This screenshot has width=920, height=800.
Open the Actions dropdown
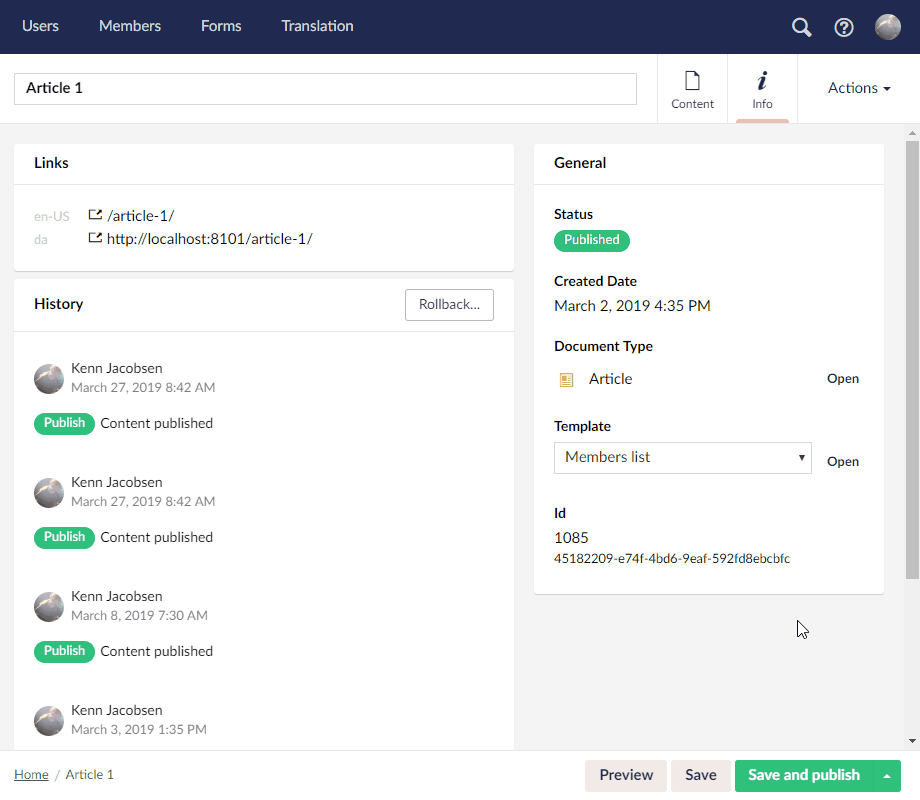tap(857, 88)
